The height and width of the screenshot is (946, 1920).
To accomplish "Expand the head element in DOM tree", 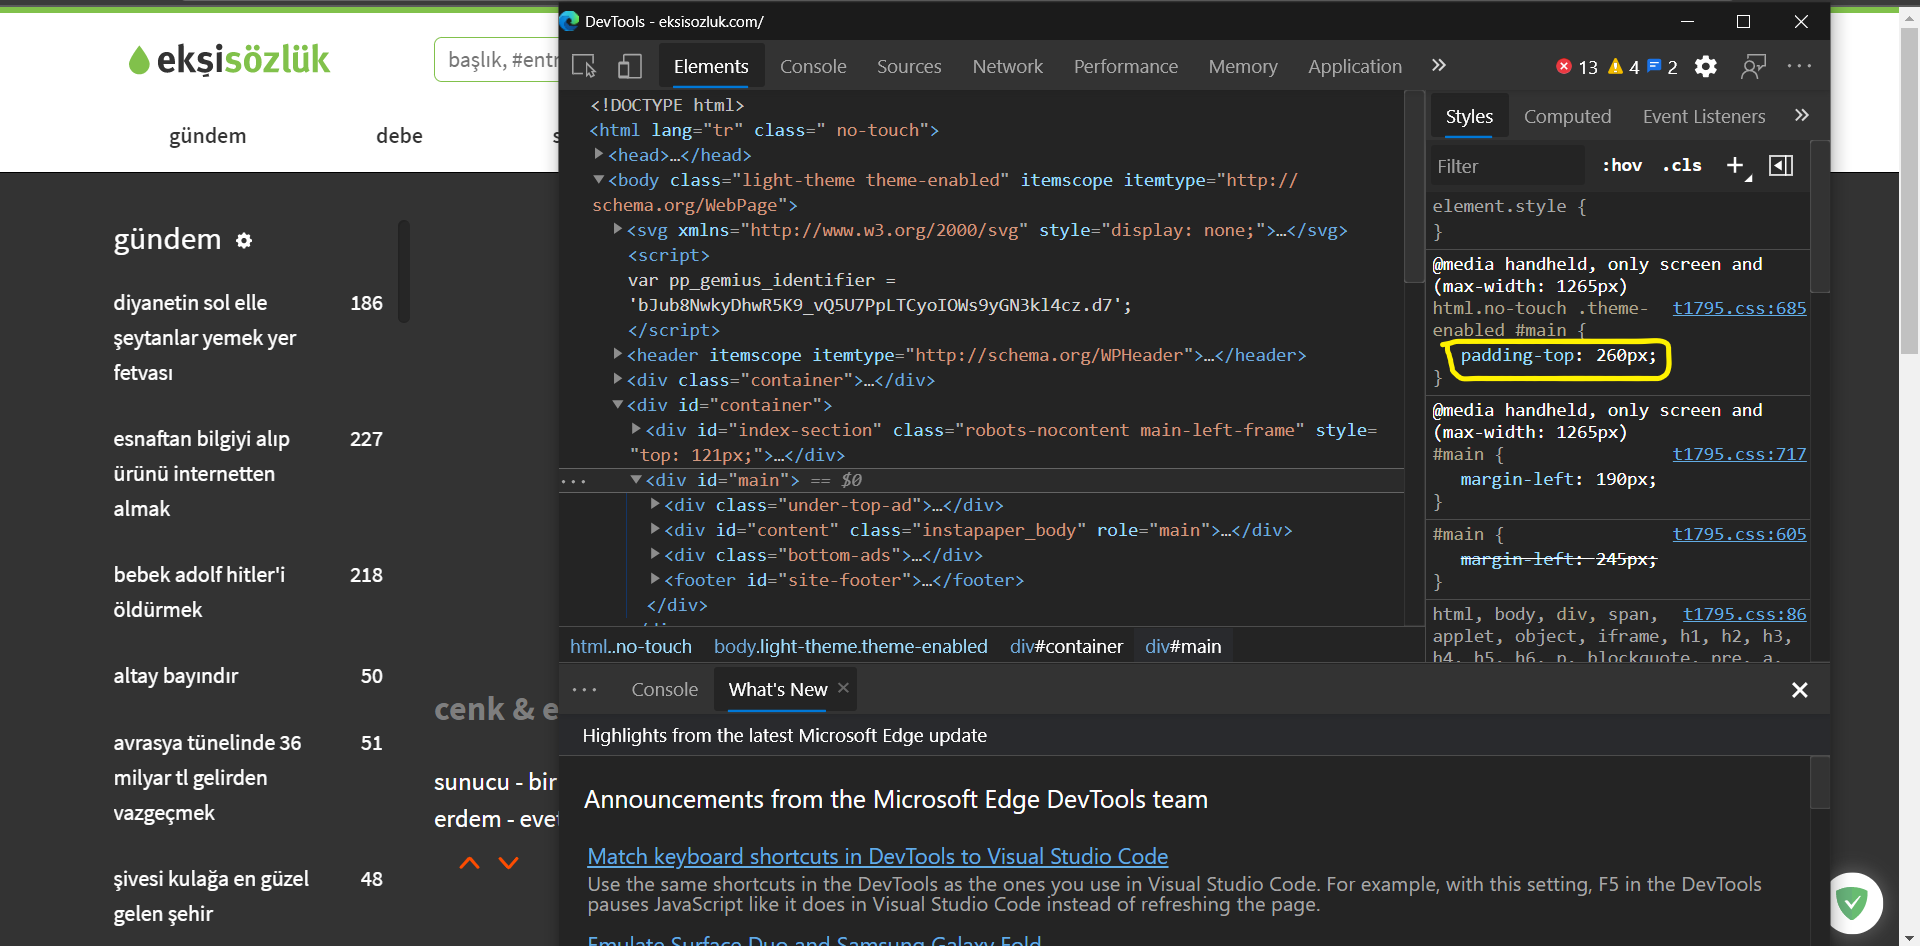I will [596, 155].
